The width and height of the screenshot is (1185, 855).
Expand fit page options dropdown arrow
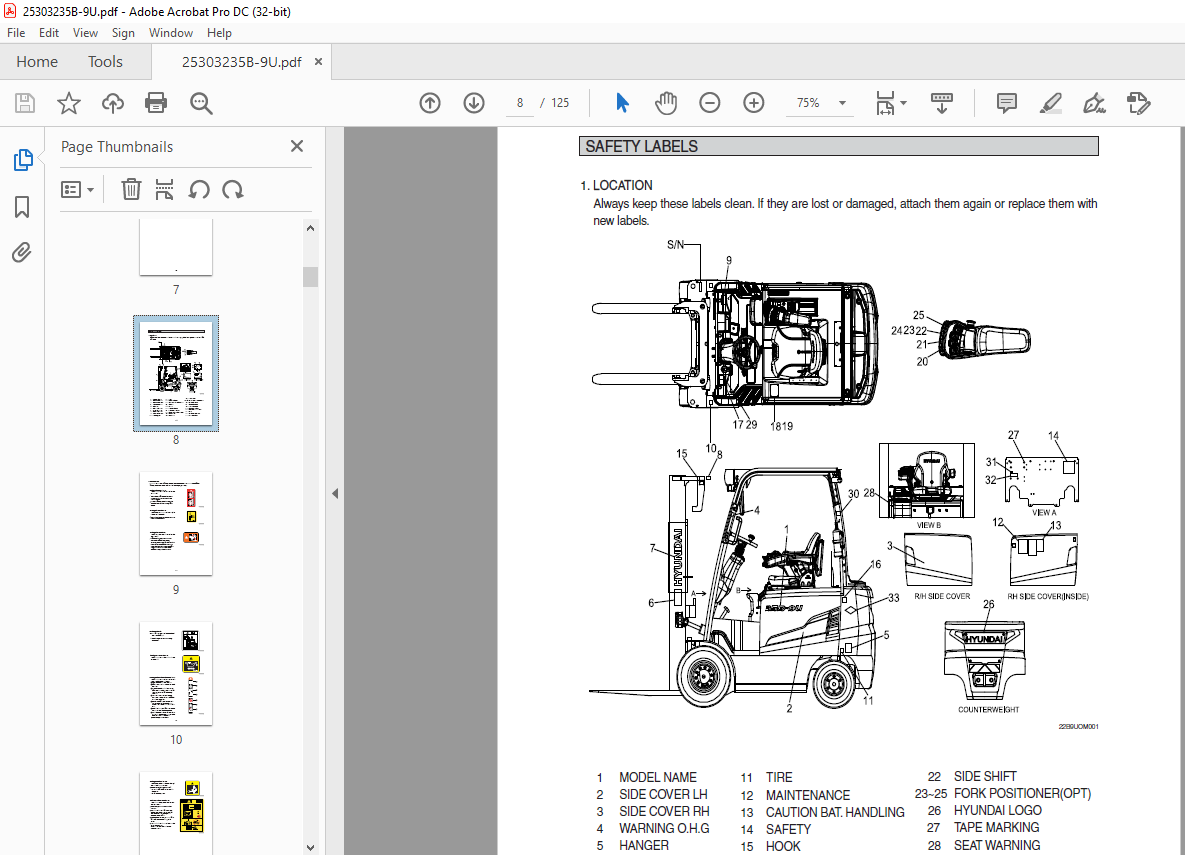(904, 103)
